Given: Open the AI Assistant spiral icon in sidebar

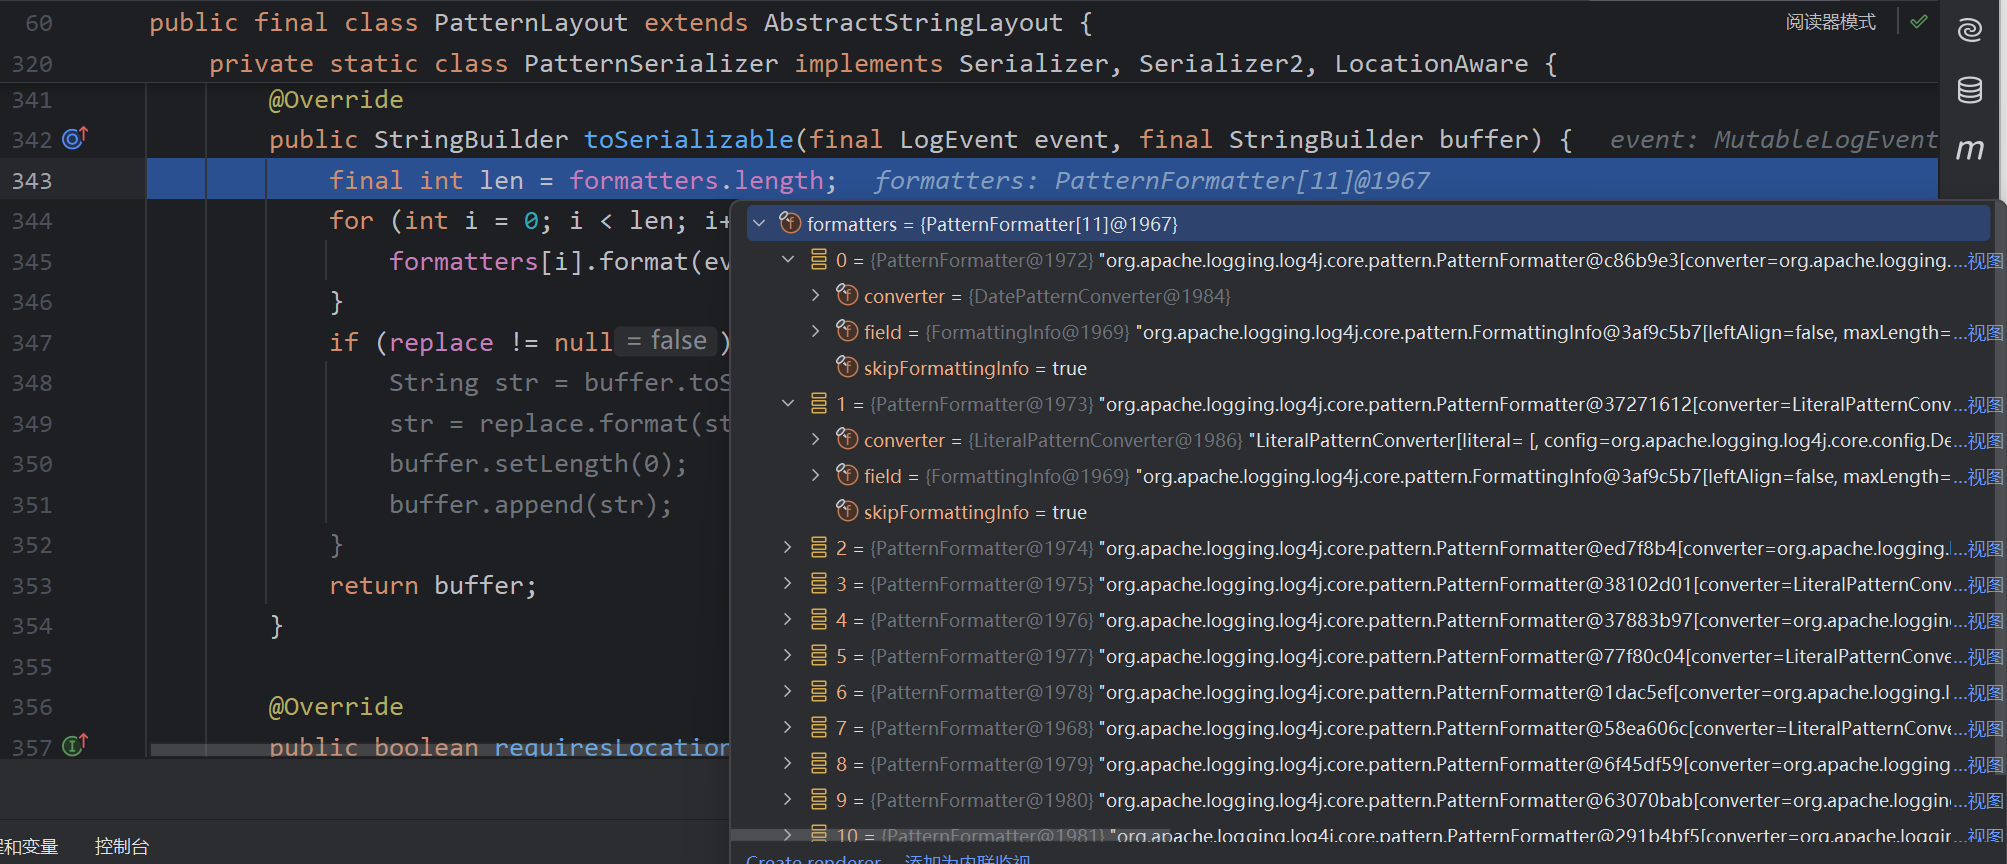Looking at the screenshot, I should pos(1970,30).
